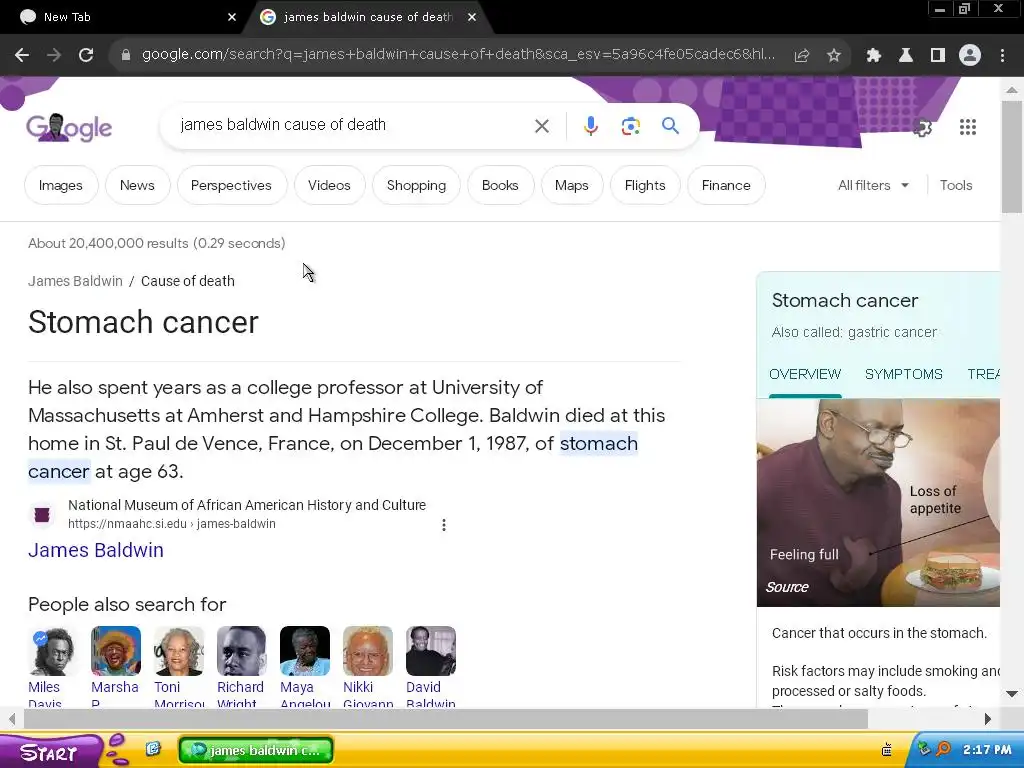Filter results by Finance
1024x768 pixels.
(726, 185)
